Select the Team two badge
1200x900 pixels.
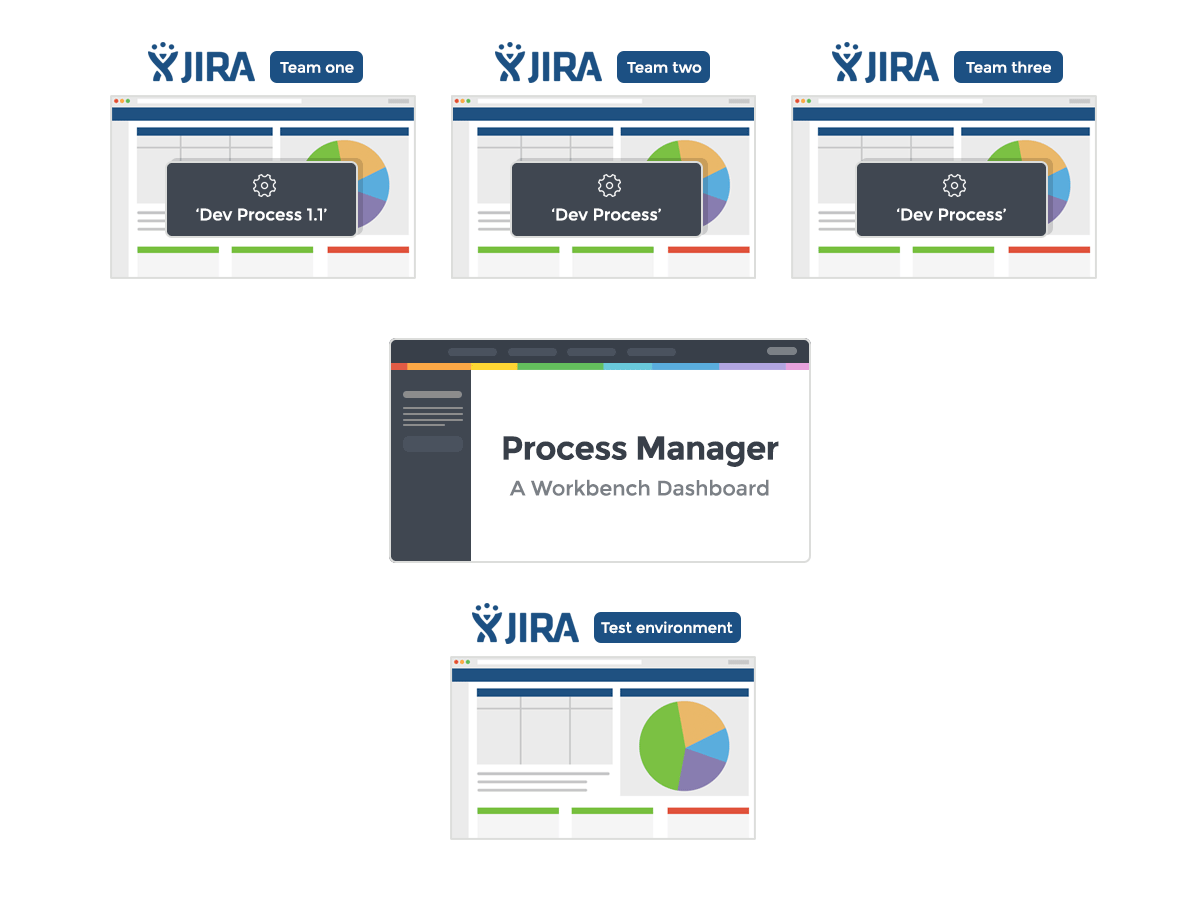(x=663, y=67)
